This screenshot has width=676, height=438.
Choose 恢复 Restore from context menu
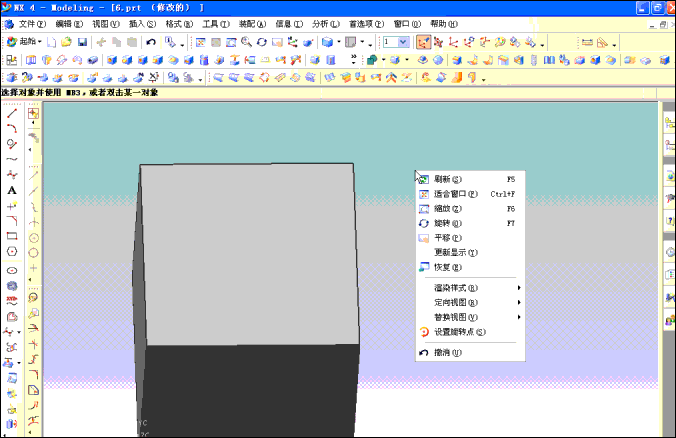tap(470, 267)
